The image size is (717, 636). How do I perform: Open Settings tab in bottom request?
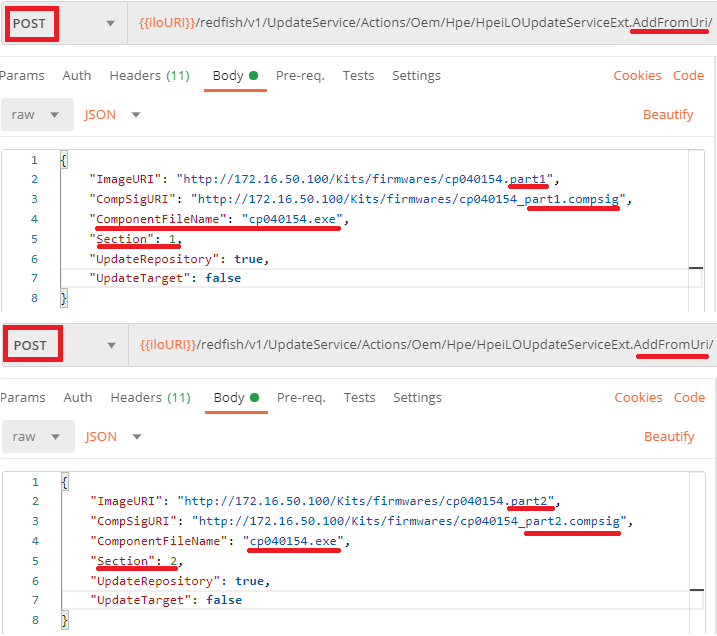pos(416,398)
